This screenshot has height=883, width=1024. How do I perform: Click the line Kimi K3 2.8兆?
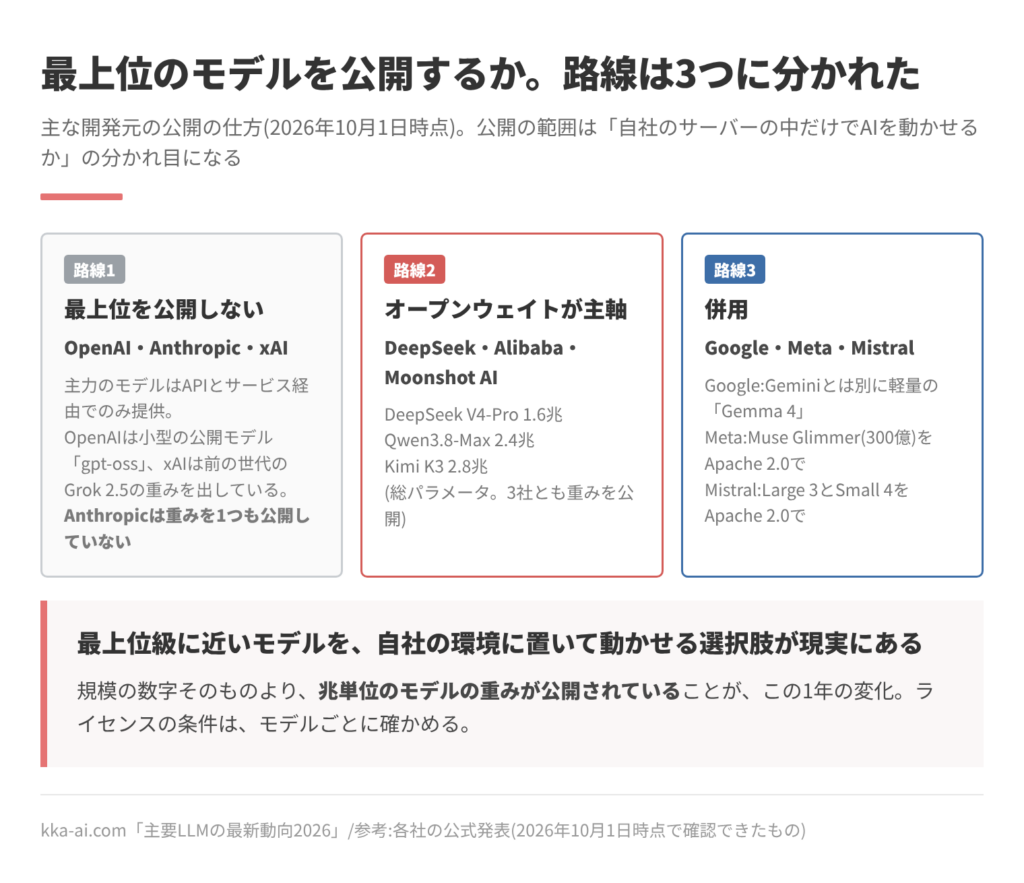pos(436,467)
